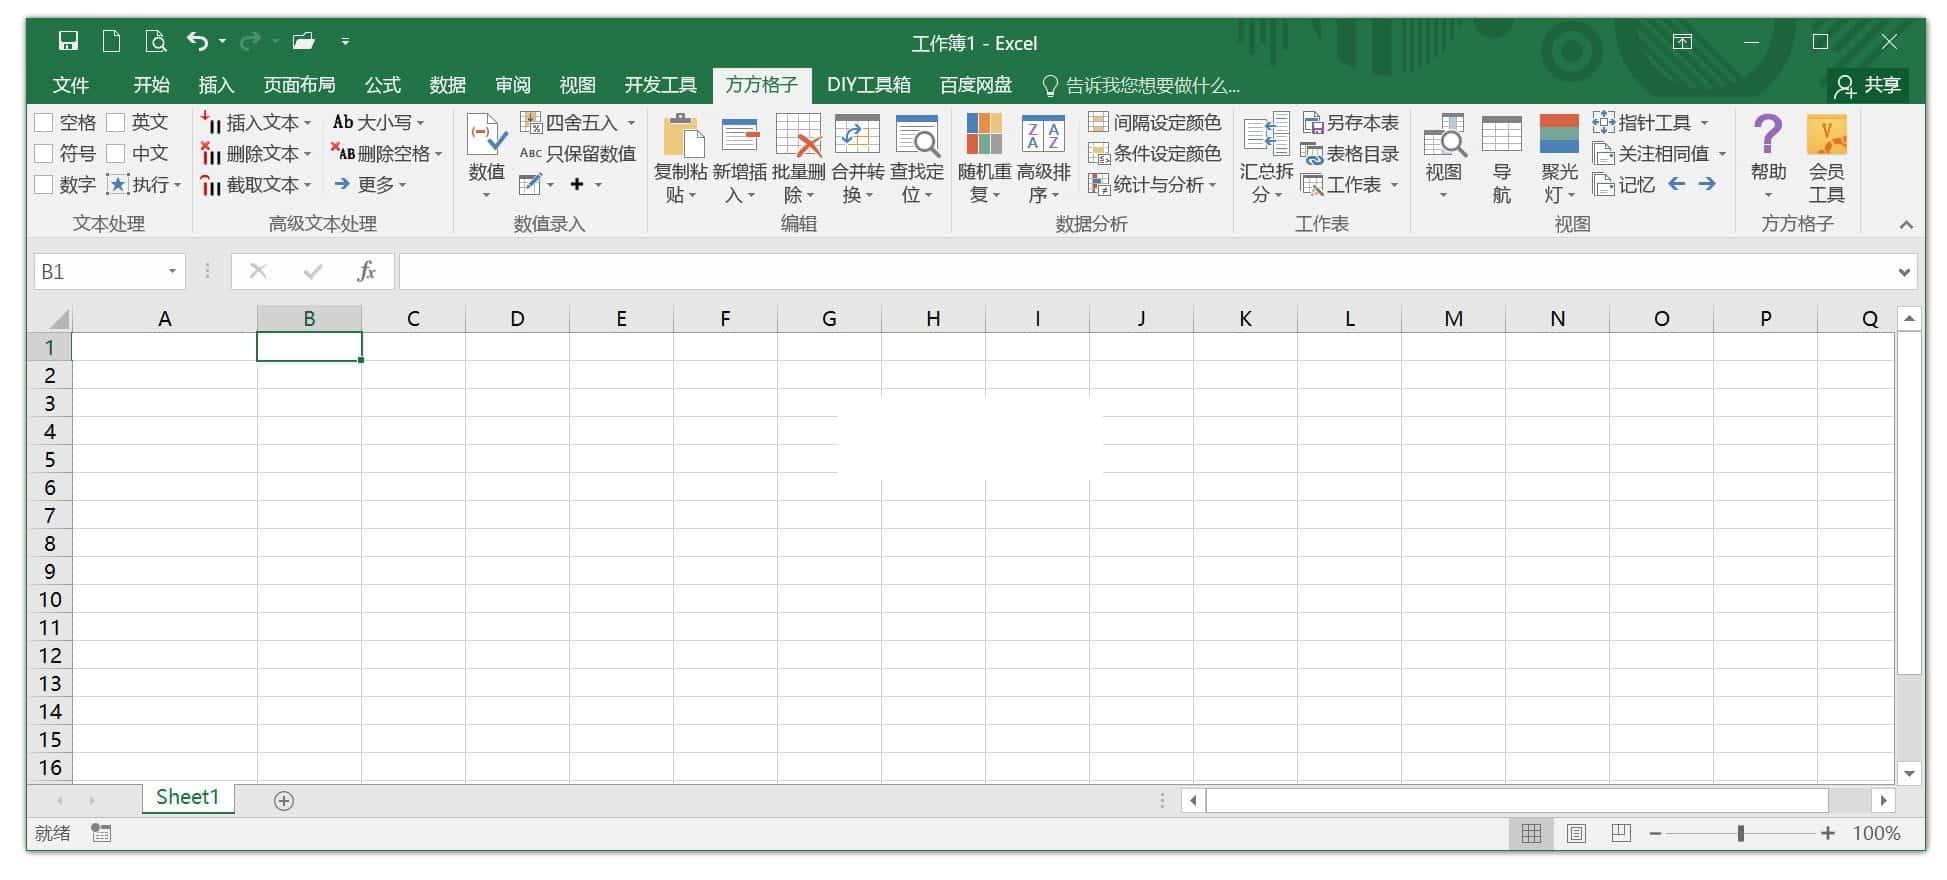
Task: Click the 汇总拆分 icon
Action: tap(1266, 135)
